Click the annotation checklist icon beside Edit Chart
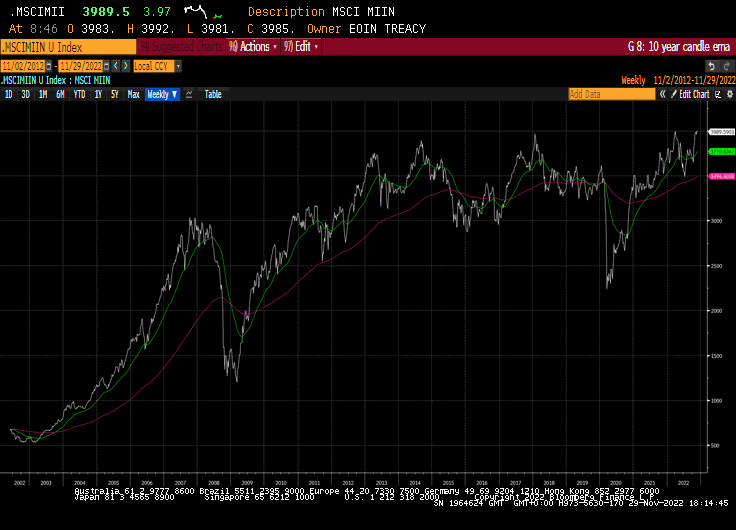Image resolution: width=736 pixels, height=530 pixels. [x=718, y=94]
